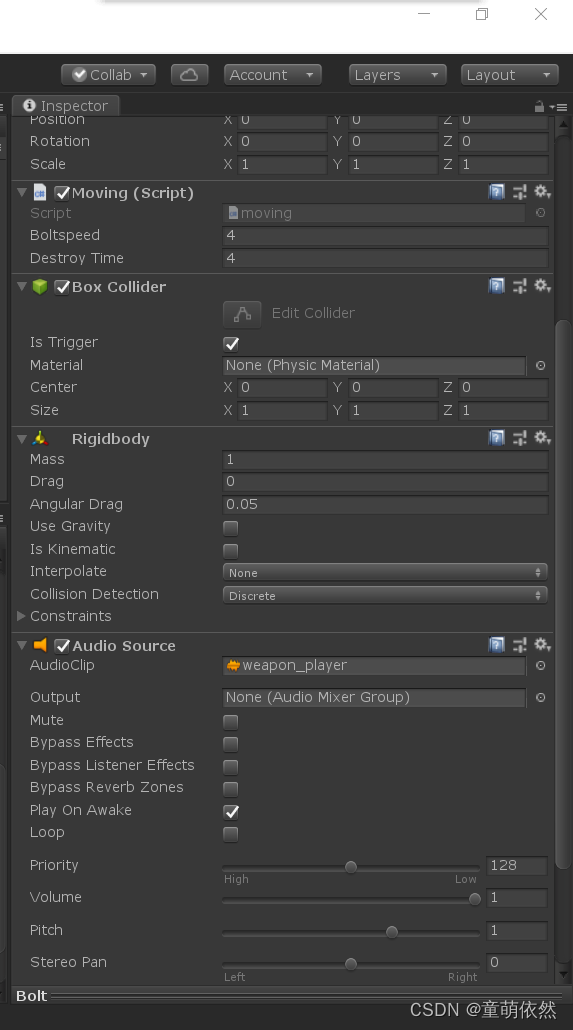The height and width of the screenshot is (1030, 573).
Task: Click the Stereo Pan slider handle
Action: 351,964
